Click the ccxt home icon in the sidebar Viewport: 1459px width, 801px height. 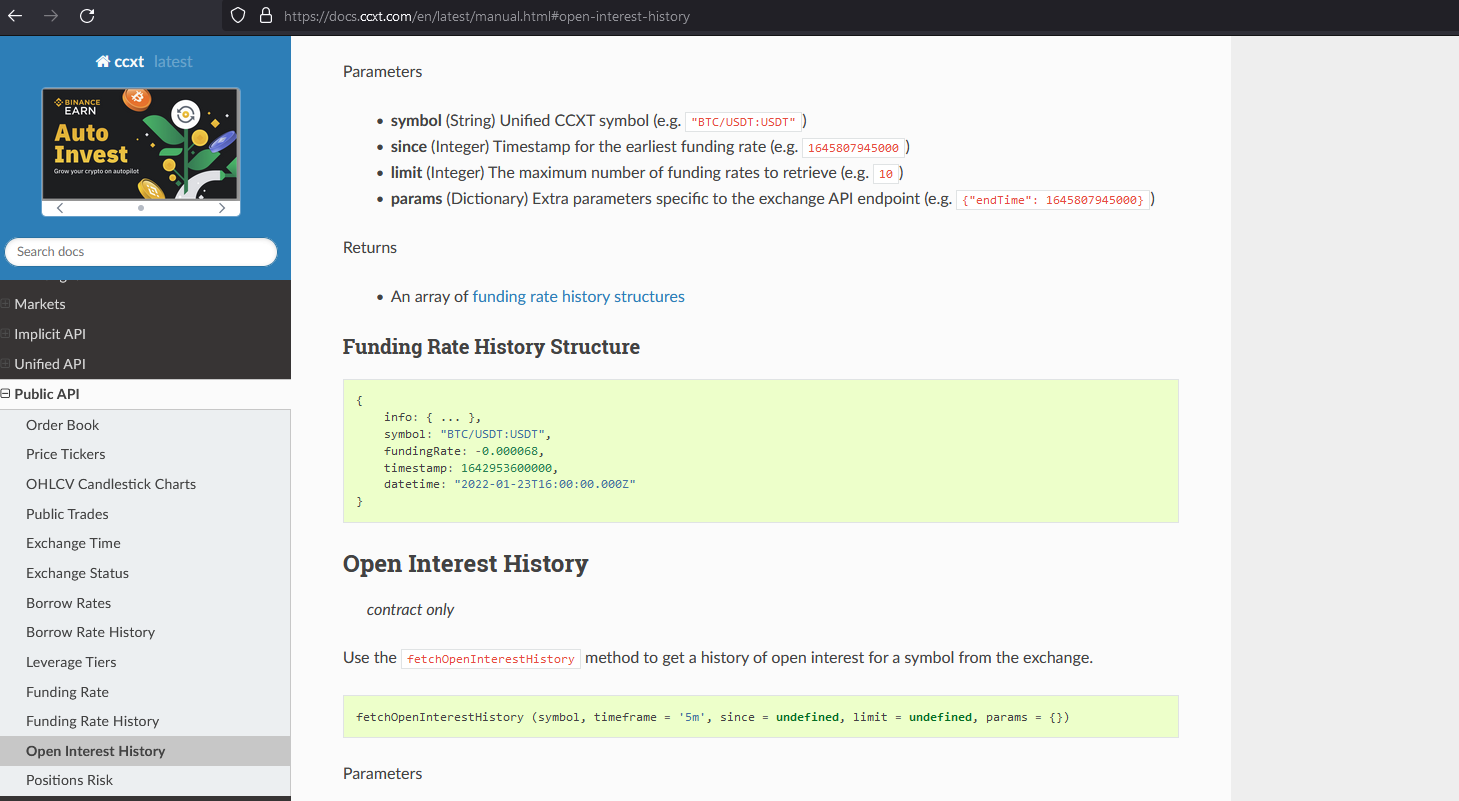101,61
